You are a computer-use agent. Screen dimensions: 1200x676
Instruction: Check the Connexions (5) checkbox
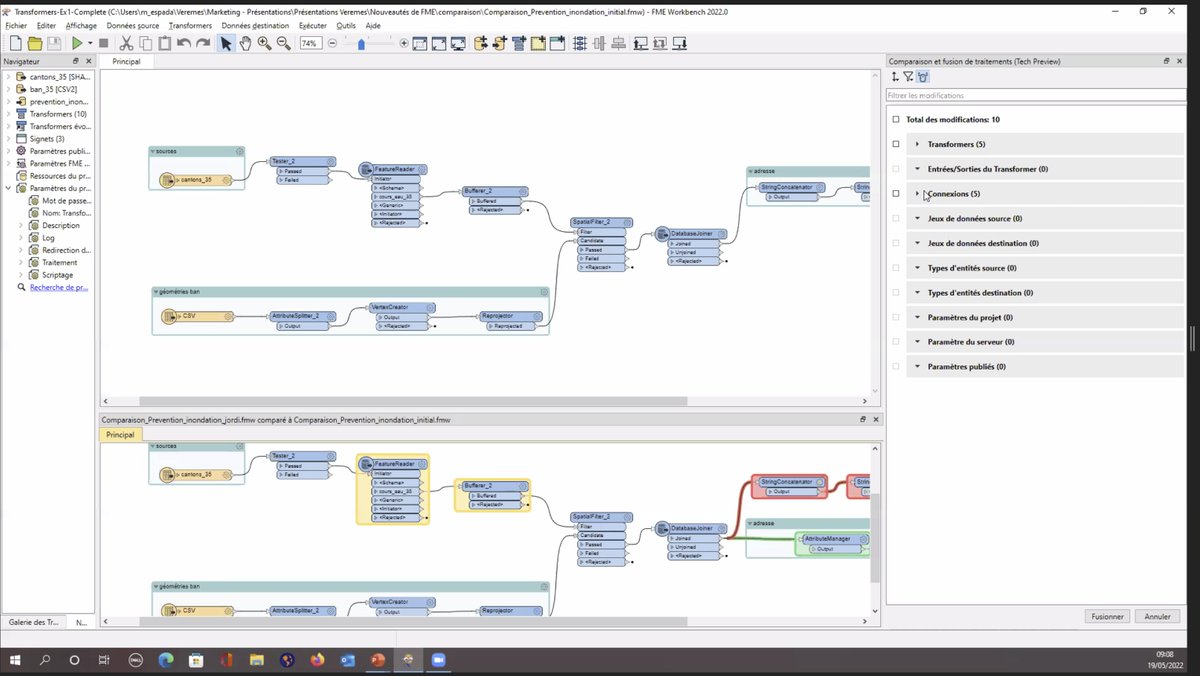(895, 193)
